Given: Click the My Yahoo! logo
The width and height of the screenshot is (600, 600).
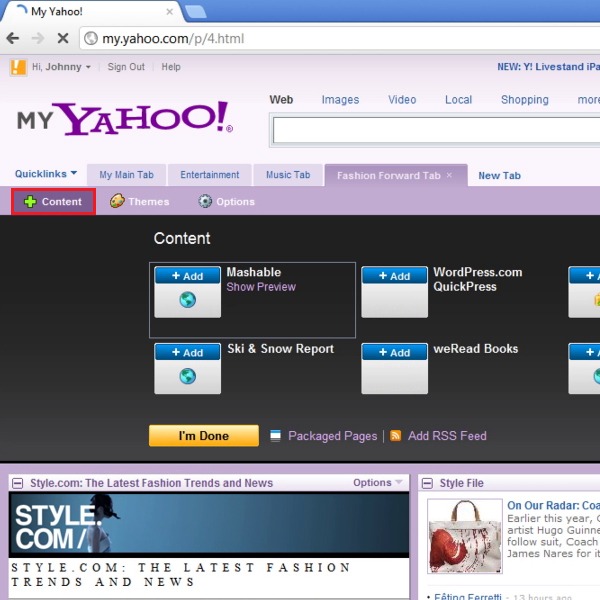Looking at the screenshot, I should (x=125, y=118).
